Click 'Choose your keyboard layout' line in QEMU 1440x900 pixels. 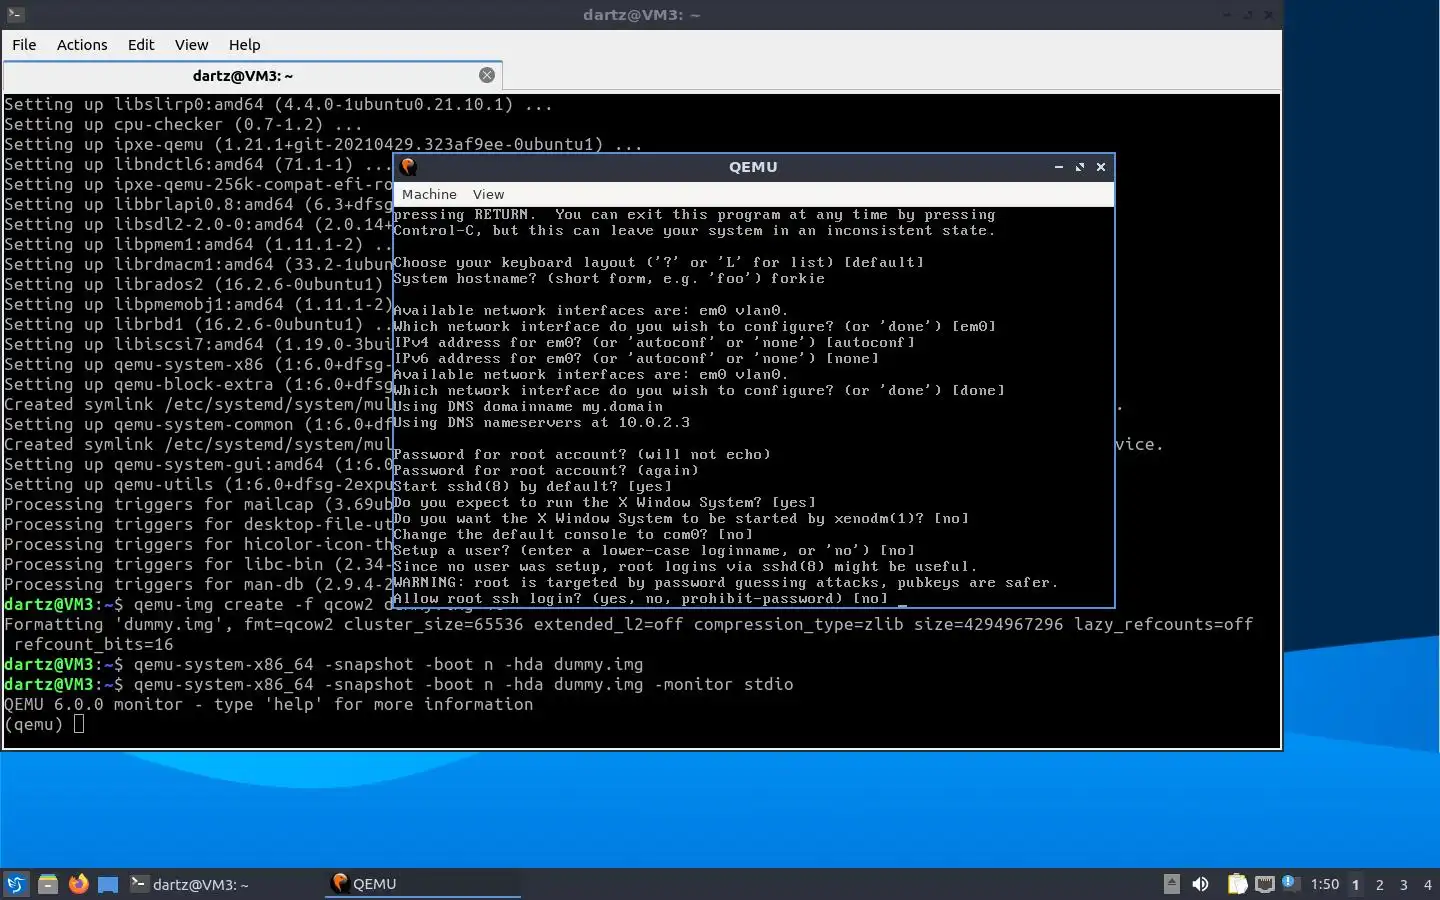coord(658,262)
